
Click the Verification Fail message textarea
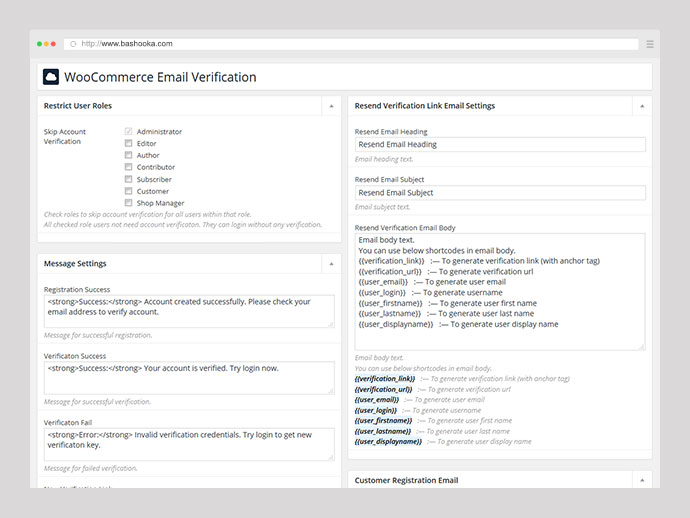click(189, 445)
